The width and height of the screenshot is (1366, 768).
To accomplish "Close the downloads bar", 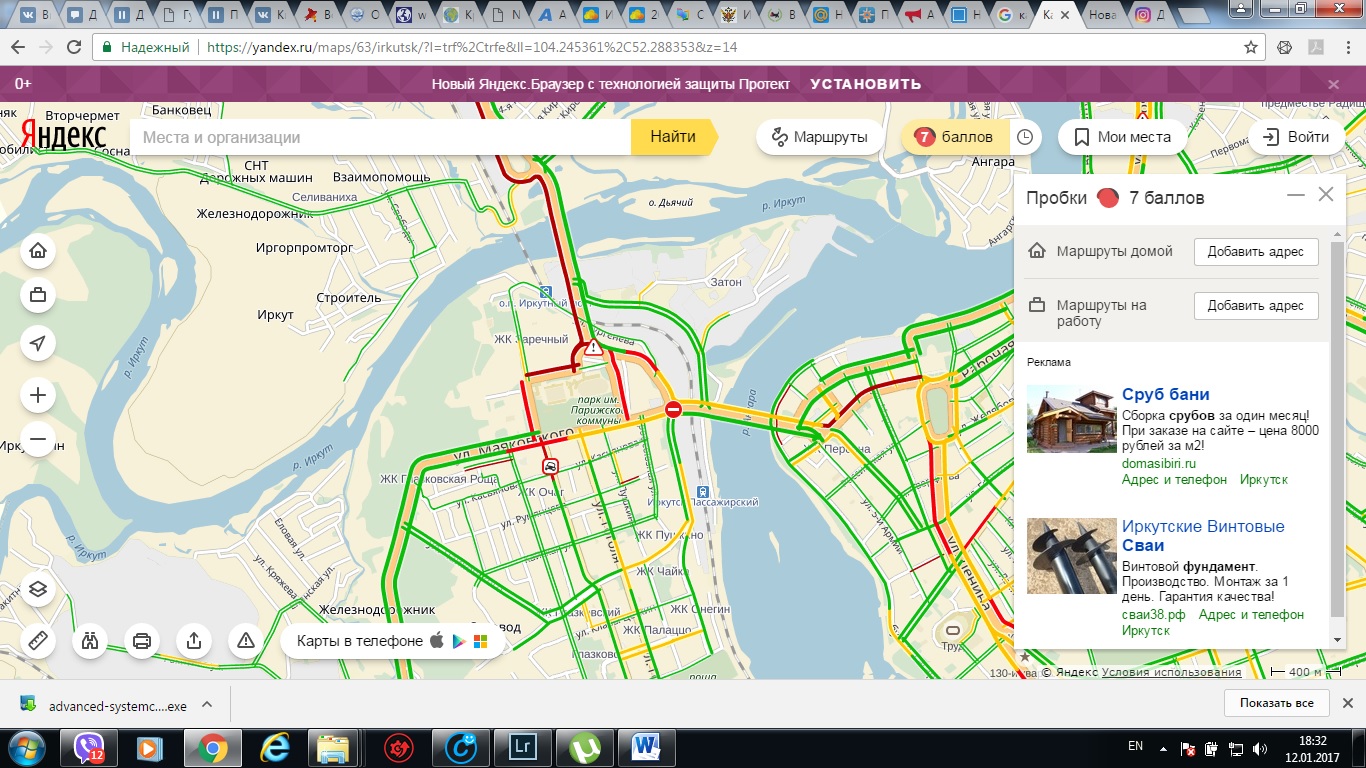I will pos(1350,703).
